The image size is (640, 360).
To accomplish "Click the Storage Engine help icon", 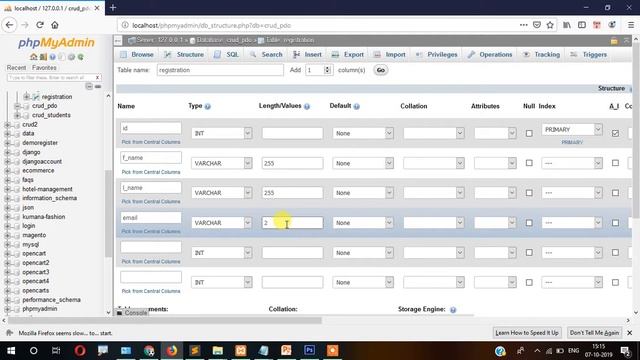I will point(453,310).
